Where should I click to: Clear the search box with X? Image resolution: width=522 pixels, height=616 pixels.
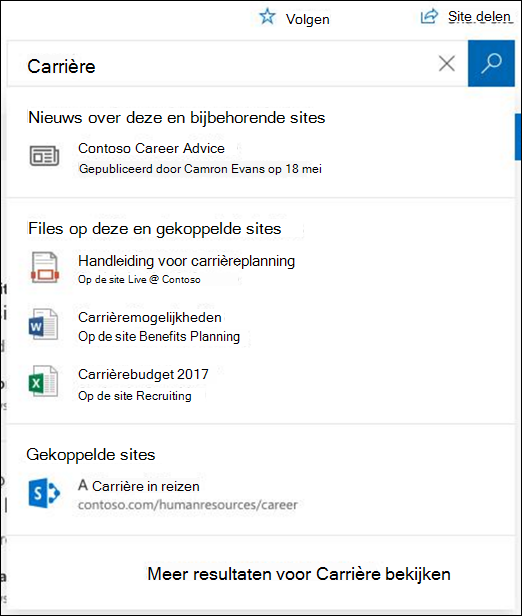447,63
